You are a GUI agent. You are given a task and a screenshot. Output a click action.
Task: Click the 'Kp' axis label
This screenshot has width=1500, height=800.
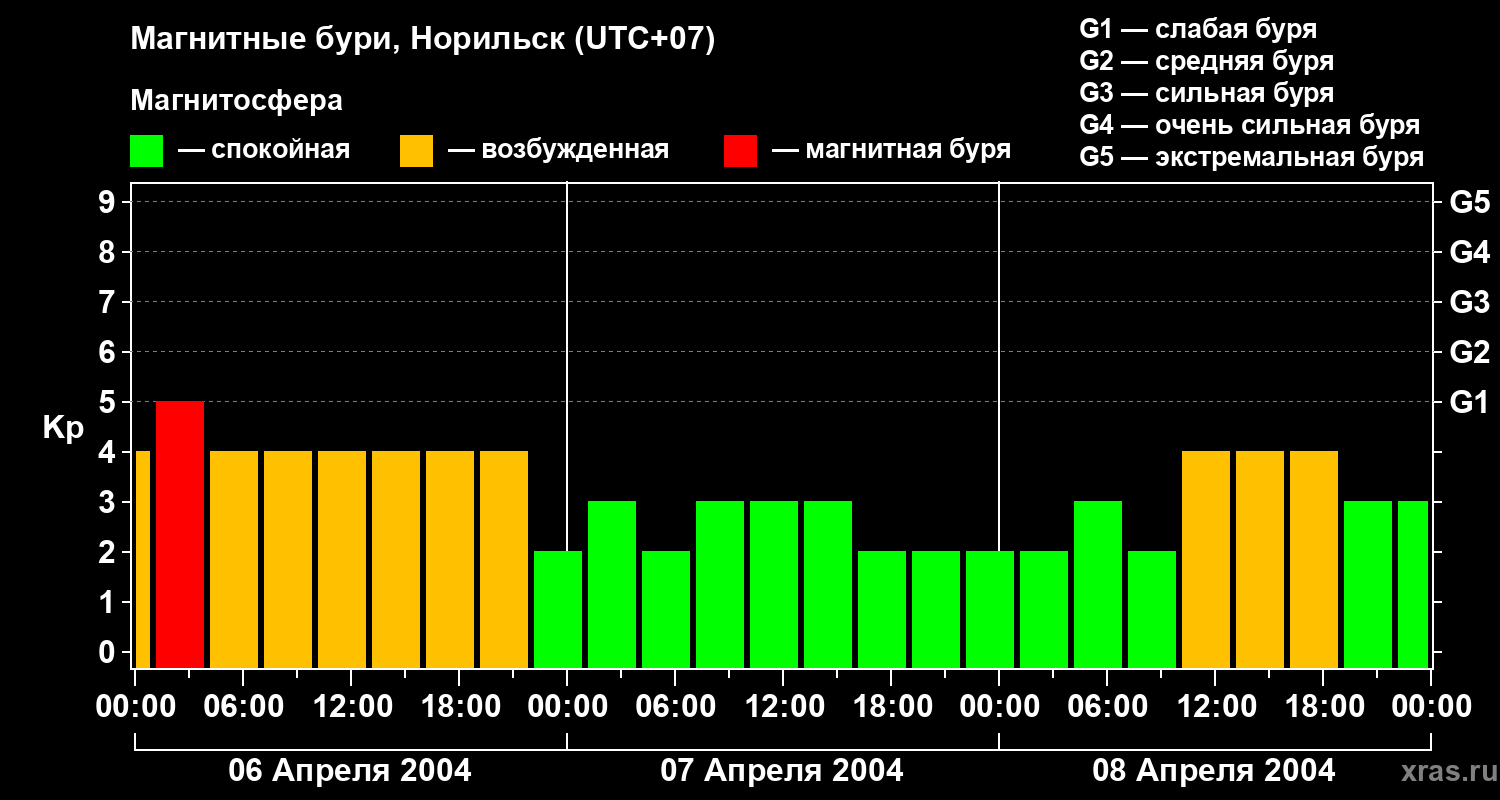[63, 429]
